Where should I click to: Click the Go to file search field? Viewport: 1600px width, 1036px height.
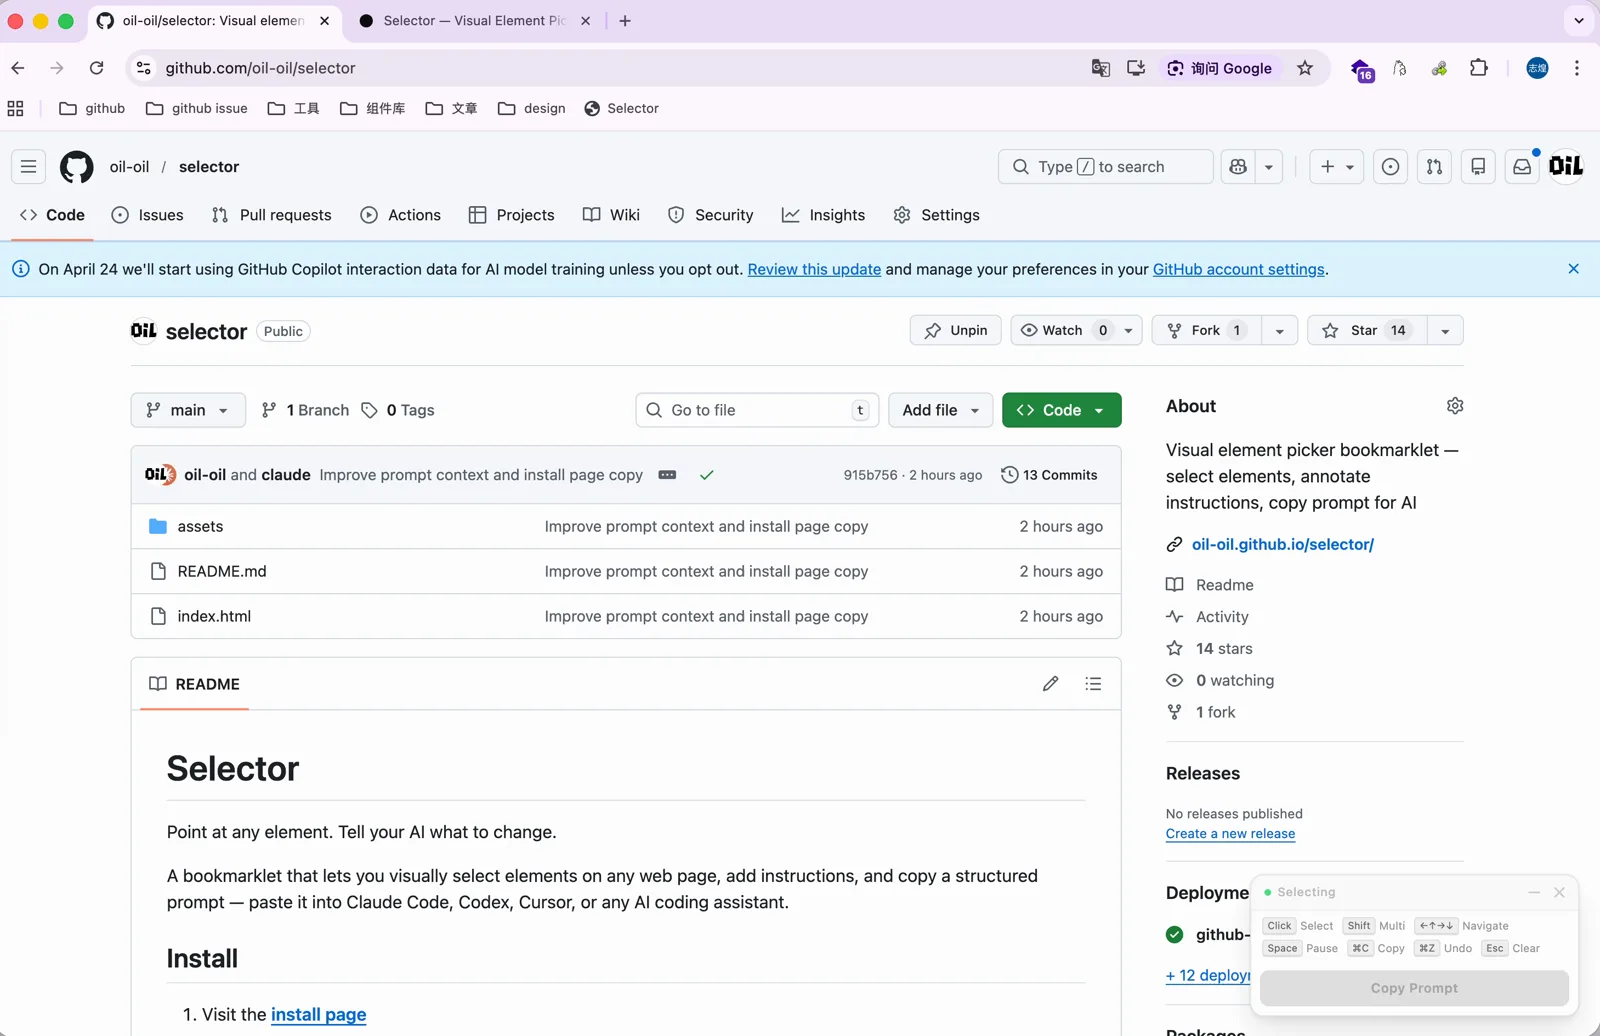tap(757, 410)
